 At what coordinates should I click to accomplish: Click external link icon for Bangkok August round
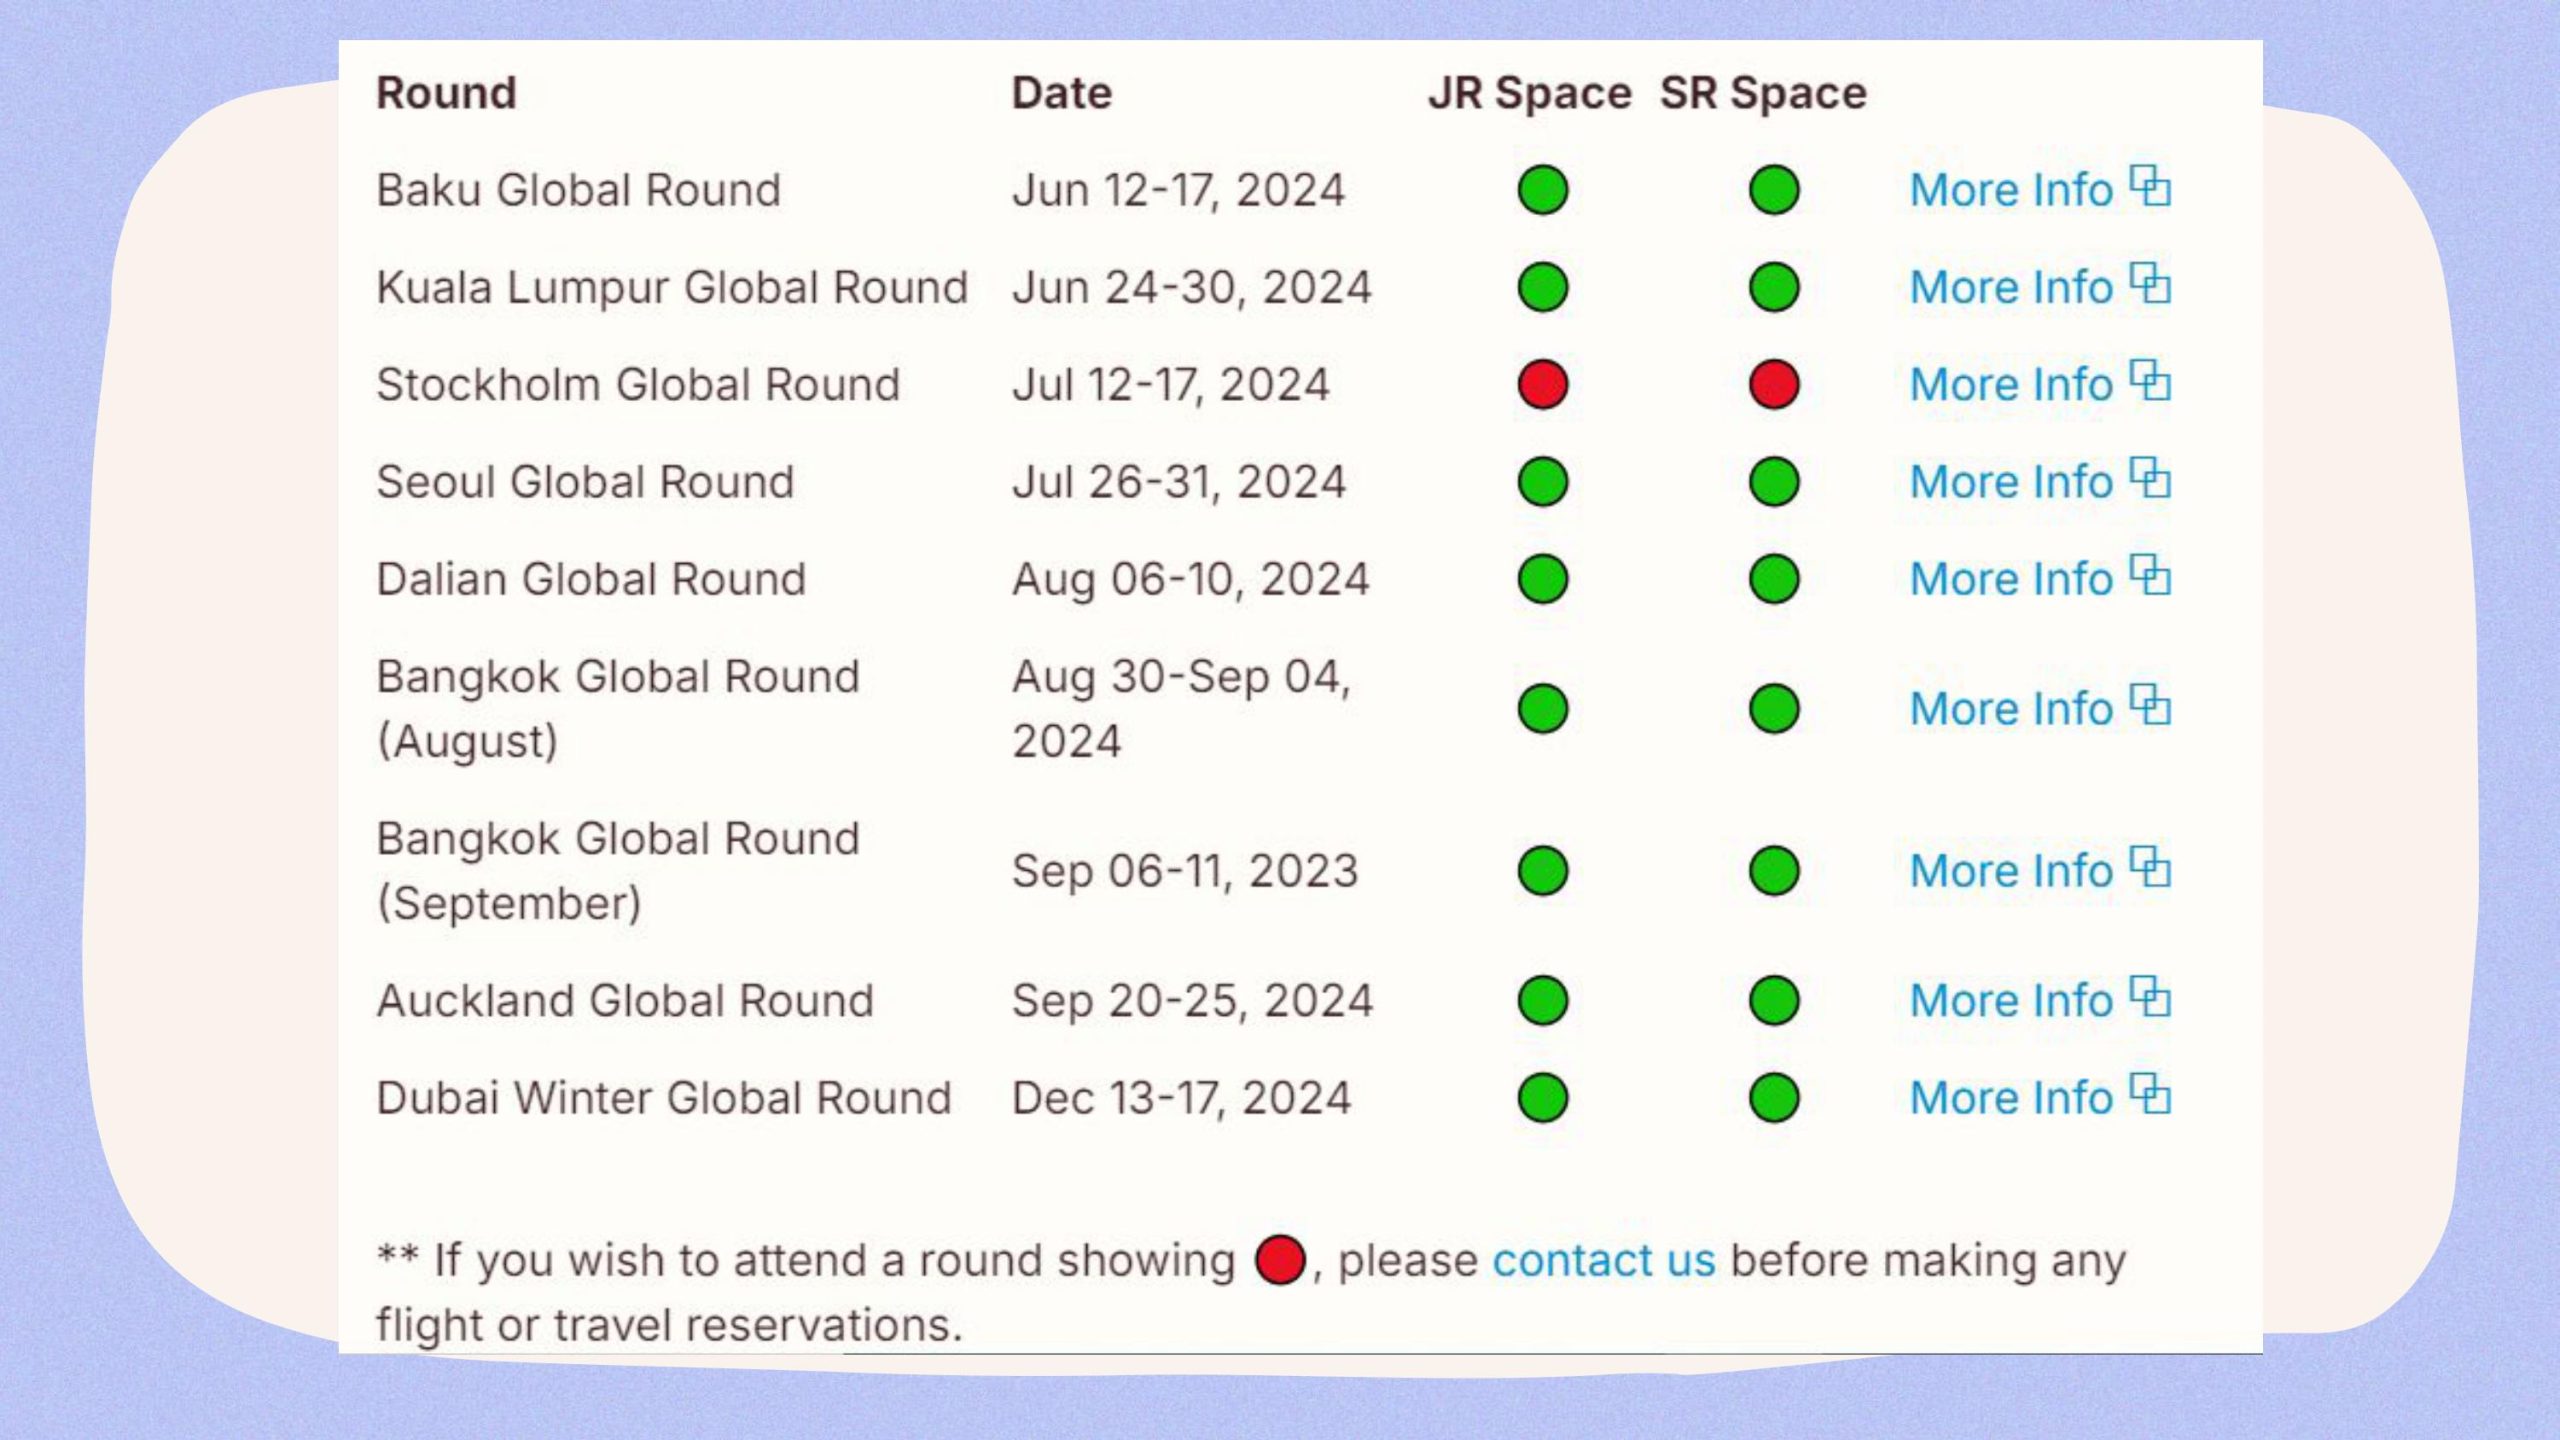pos(2150,705)
